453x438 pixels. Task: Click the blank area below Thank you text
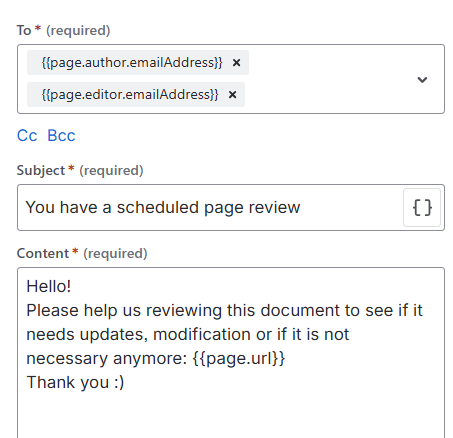pyautogui.click(x=231, y=415)
